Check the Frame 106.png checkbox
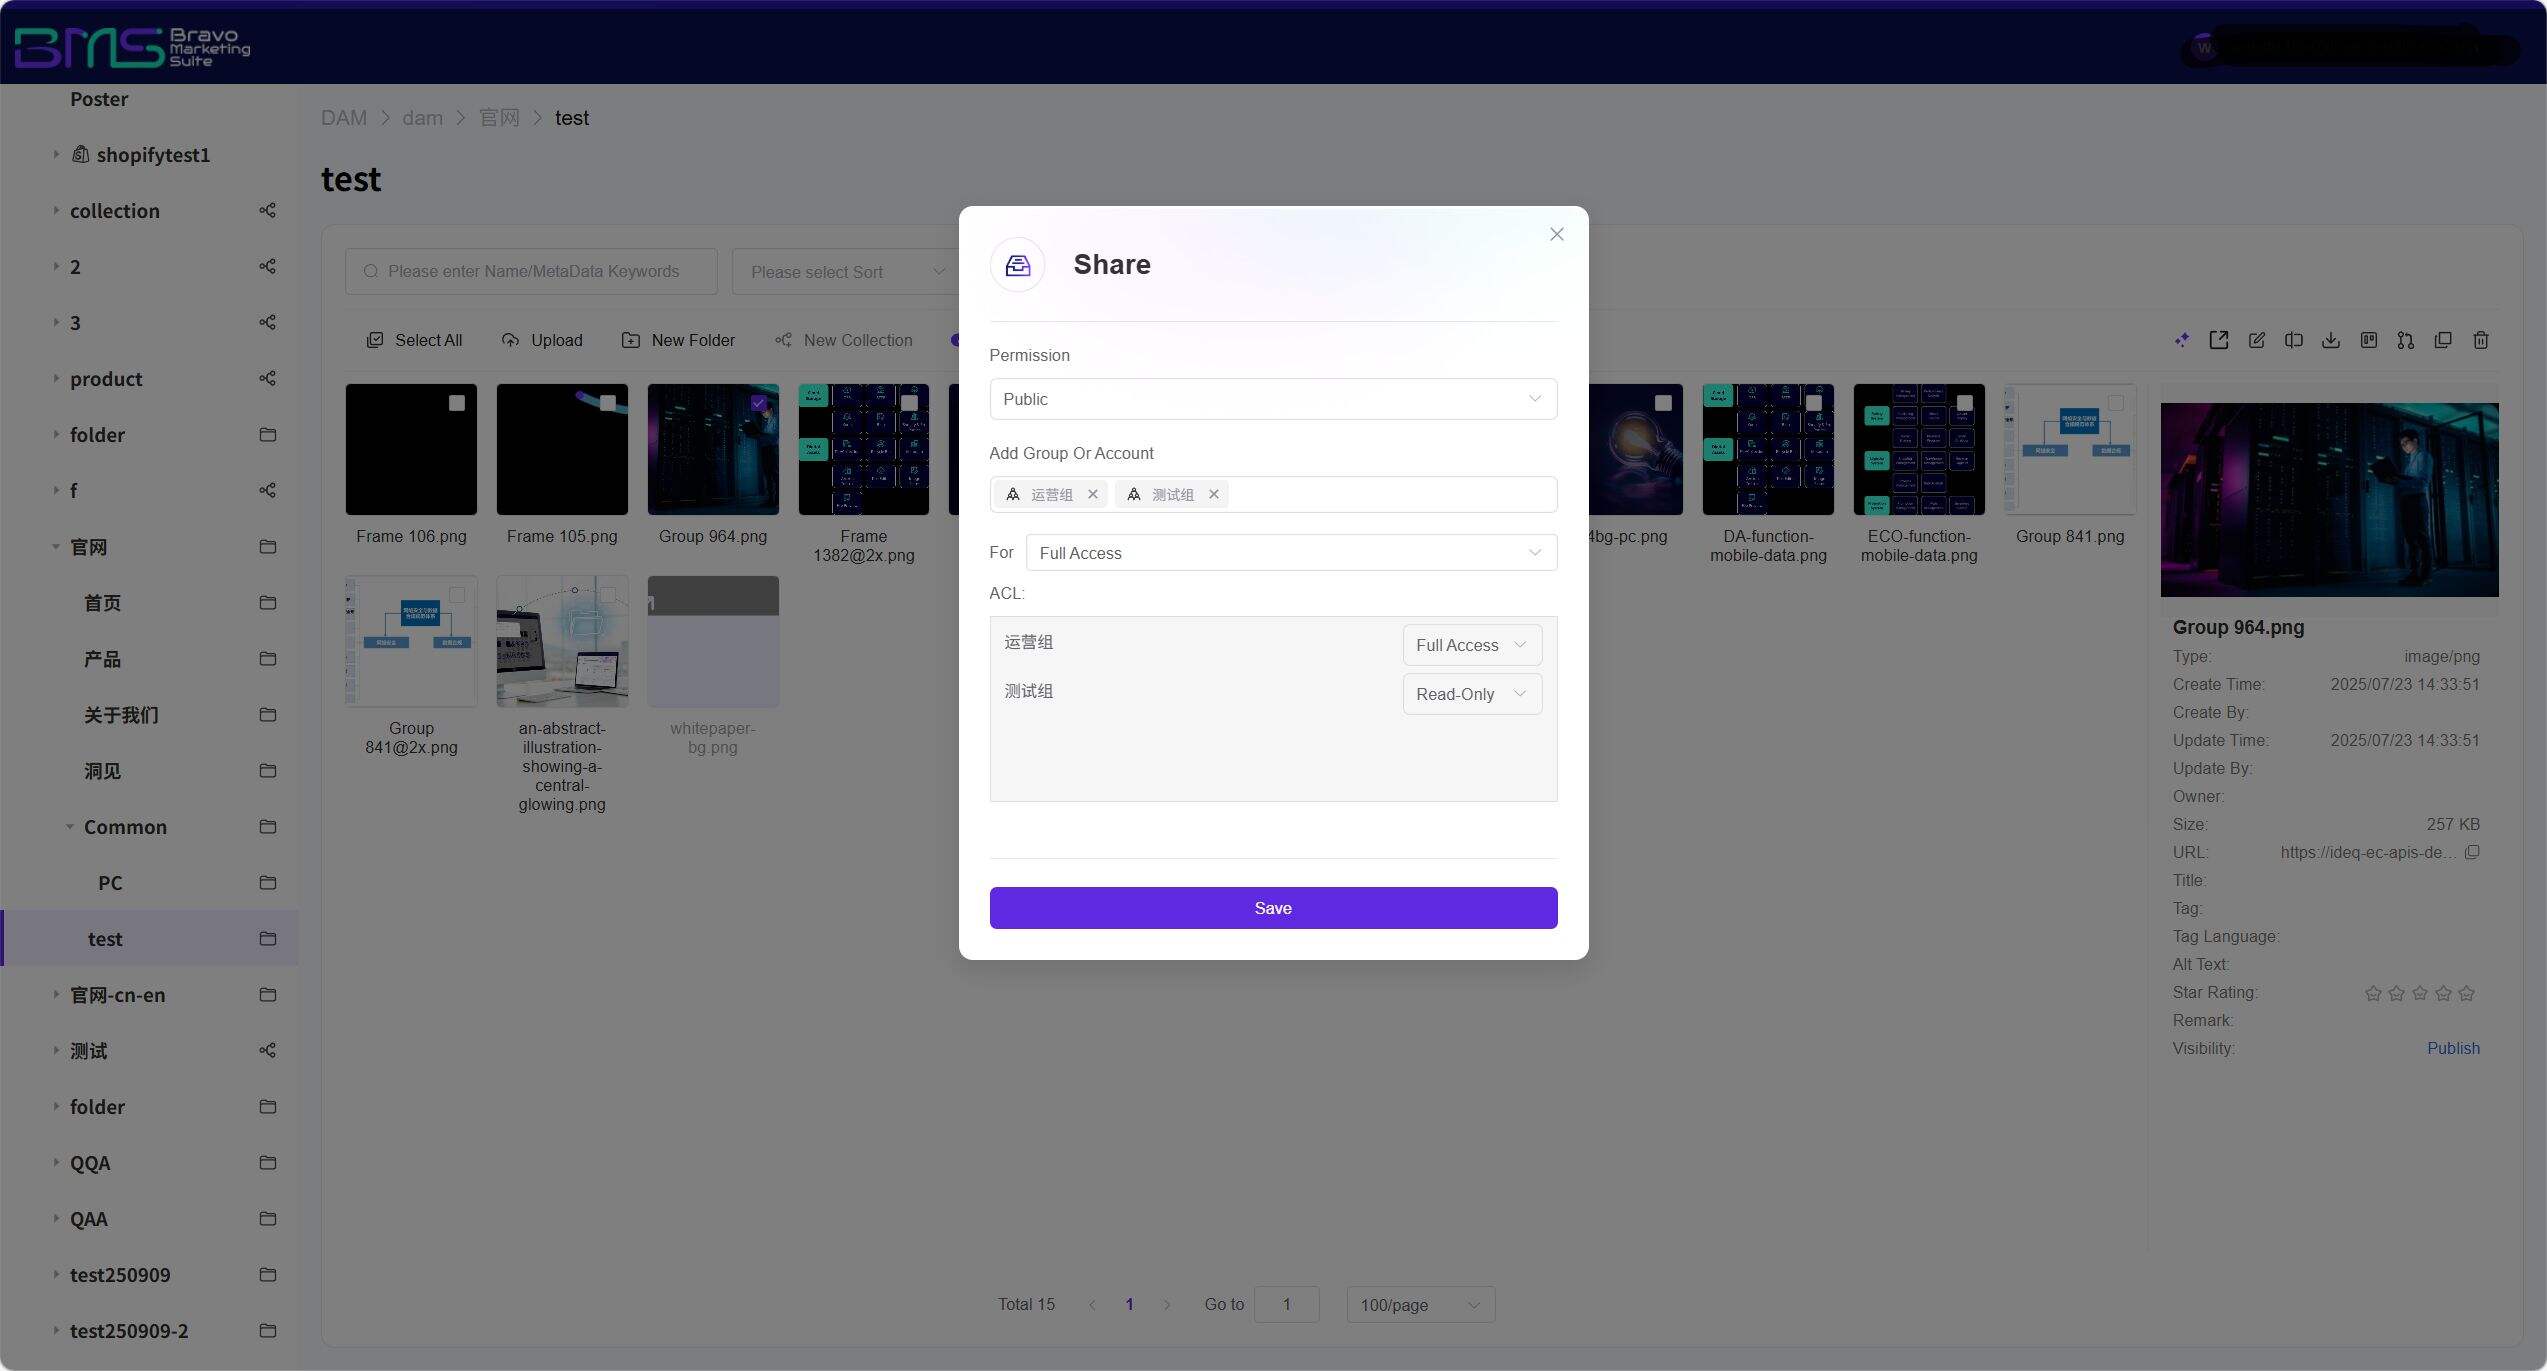 pos(456,403)
